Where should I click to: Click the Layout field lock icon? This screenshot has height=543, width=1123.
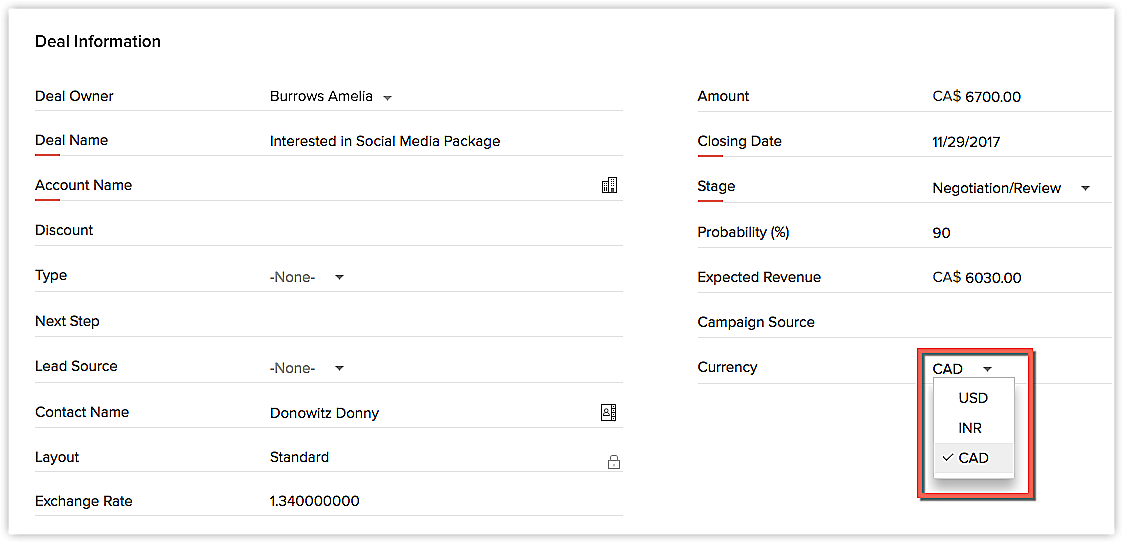613,462
